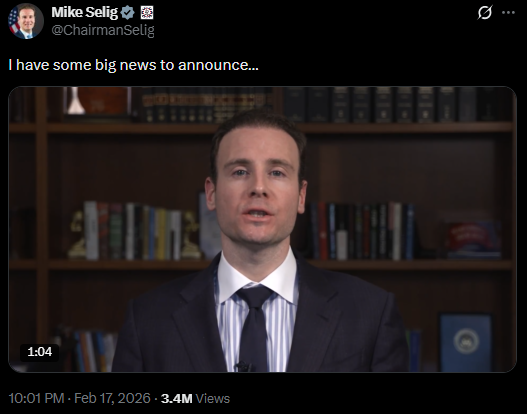Open the 10:01 PM post timestamp

click(36, 399)
